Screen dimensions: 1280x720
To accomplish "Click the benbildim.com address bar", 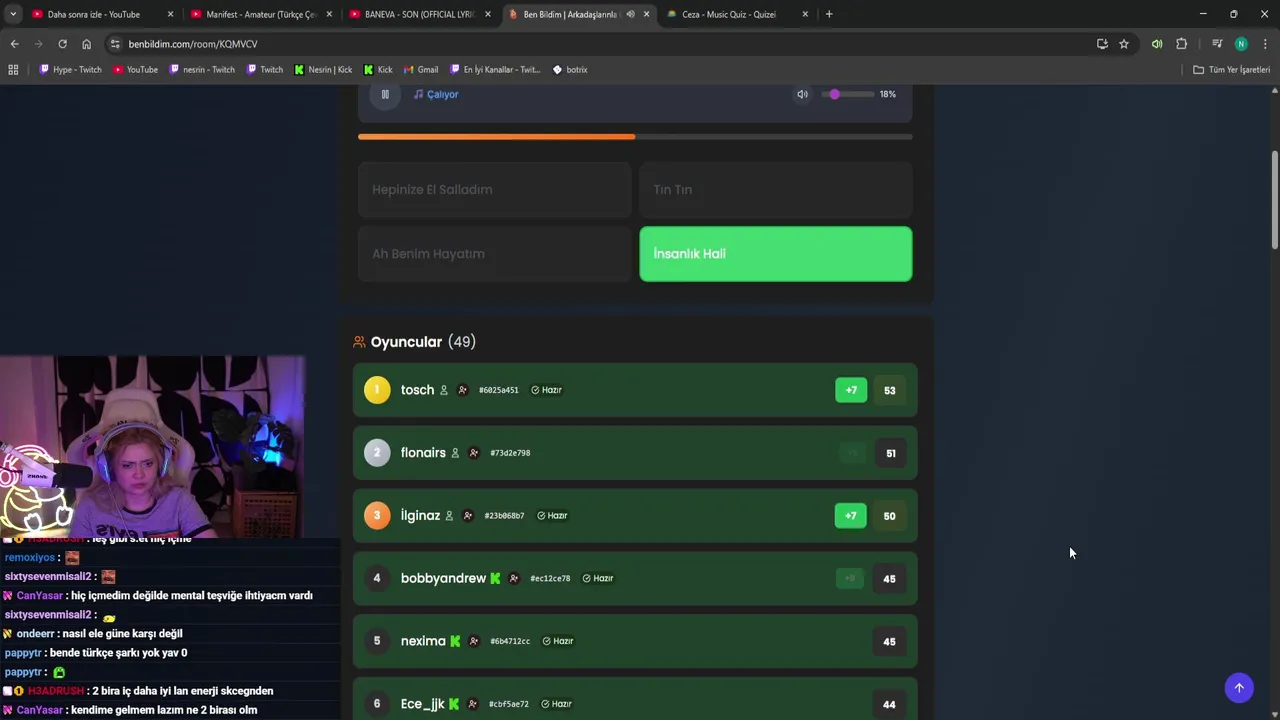I will pyautogui.click(x=600, y=44).
